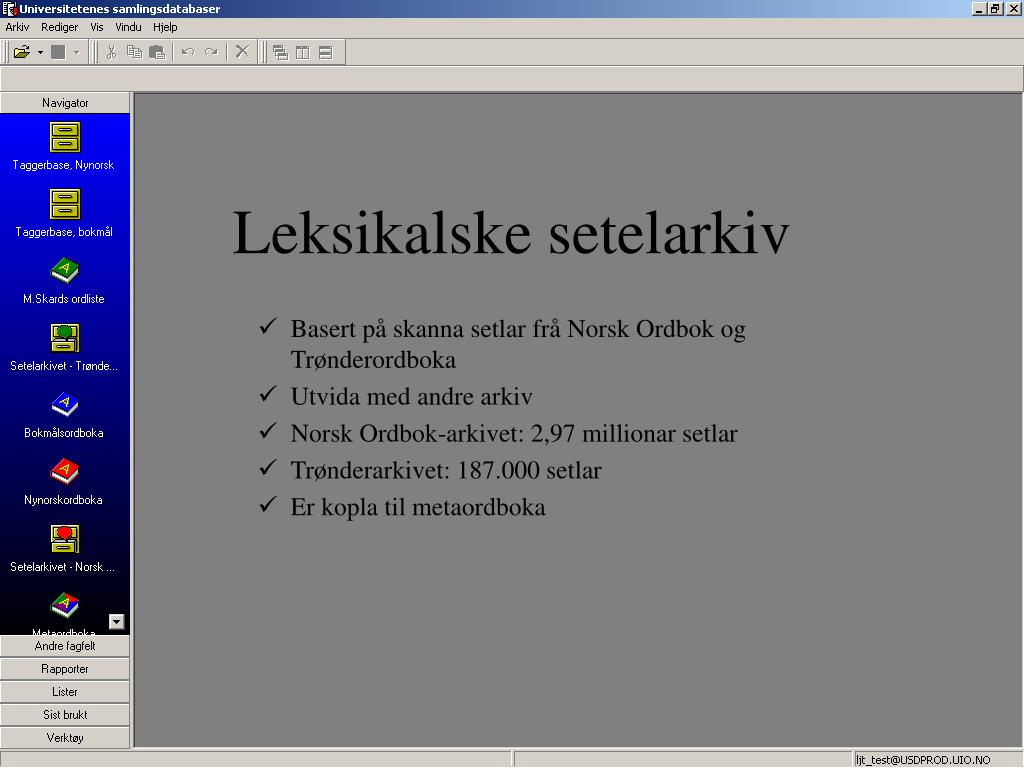Viewport: 1024px width, 768px height.
Task: Switch to Verktøy section
Action: [65, 737]
